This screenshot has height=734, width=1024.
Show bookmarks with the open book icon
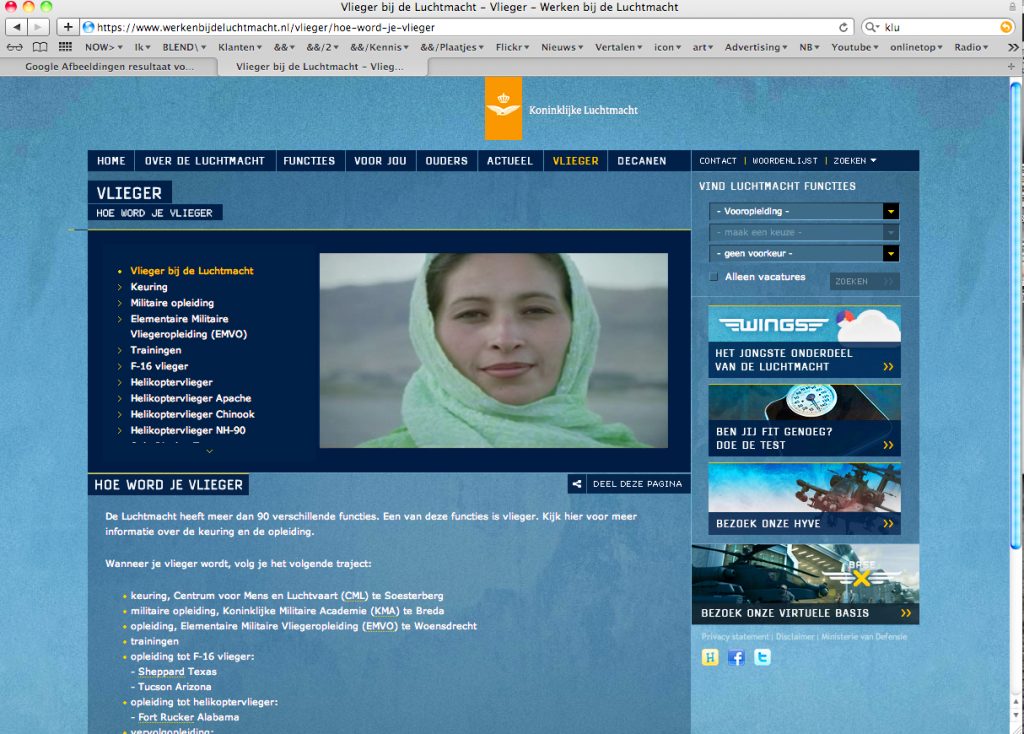[x=40, y=47]
